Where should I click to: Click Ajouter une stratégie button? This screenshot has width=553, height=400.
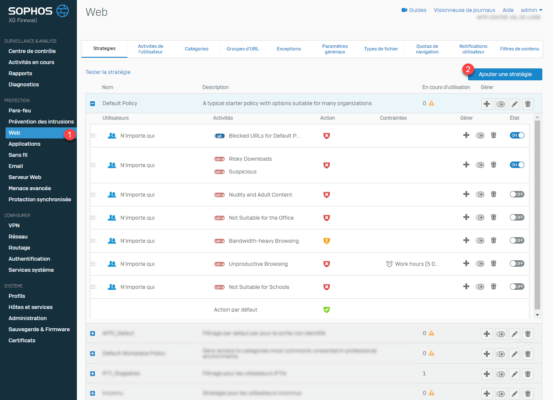(x=505, y=74)
